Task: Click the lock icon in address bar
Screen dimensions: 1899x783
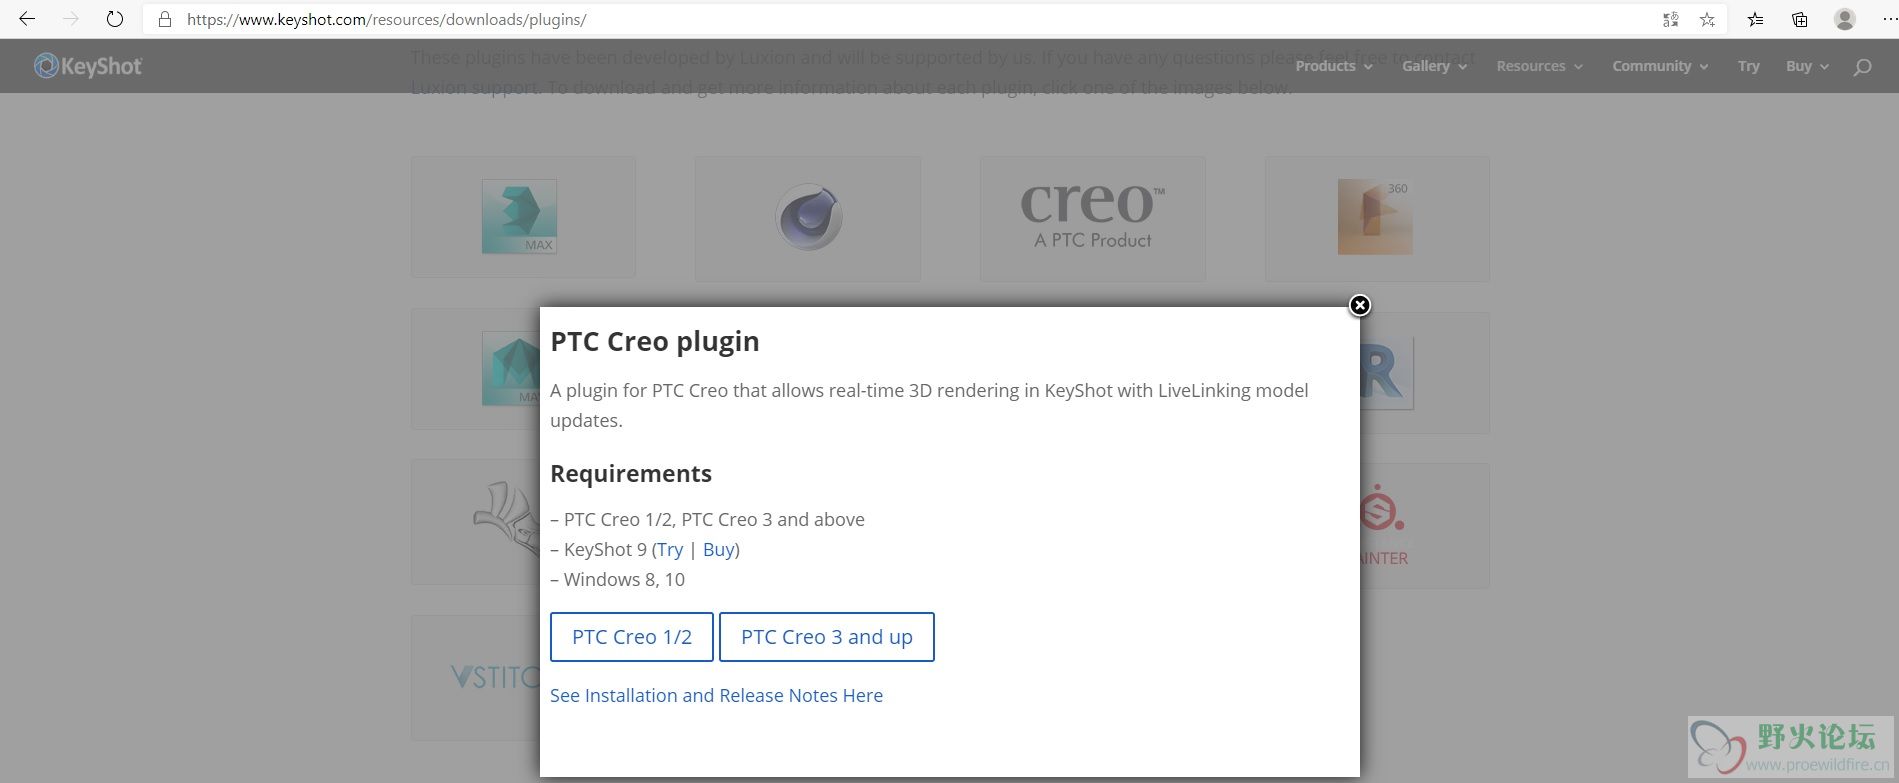Action: tap(165, 19)
